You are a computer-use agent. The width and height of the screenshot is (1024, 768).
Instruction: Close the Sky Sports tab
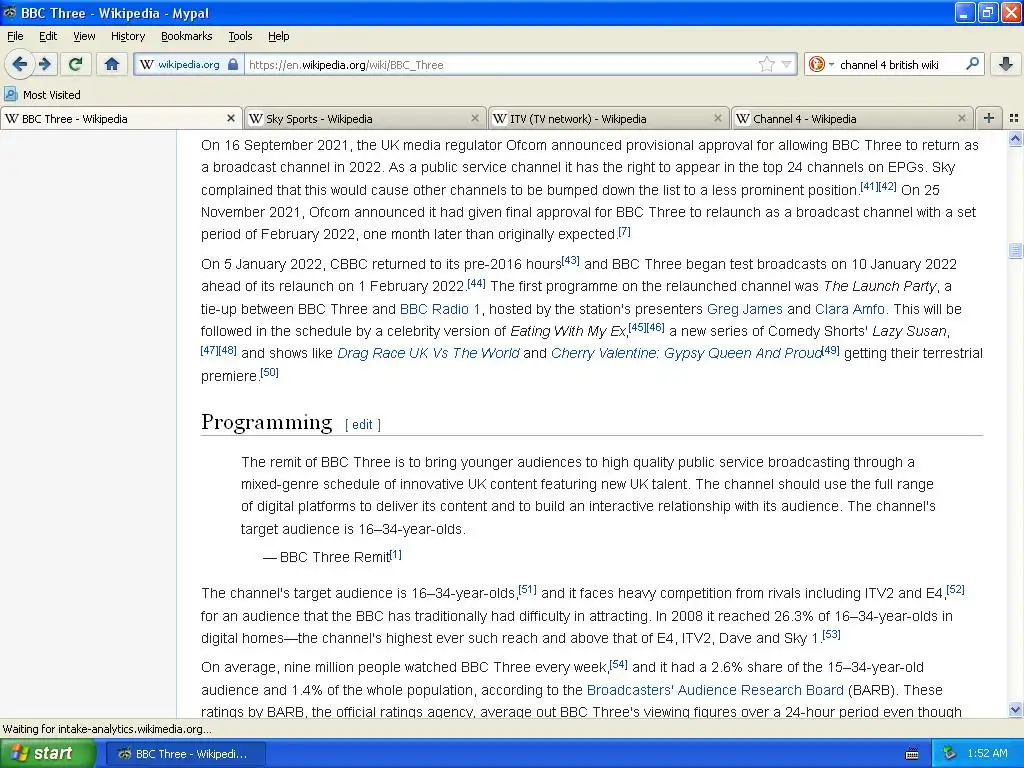tap(475, 118)
